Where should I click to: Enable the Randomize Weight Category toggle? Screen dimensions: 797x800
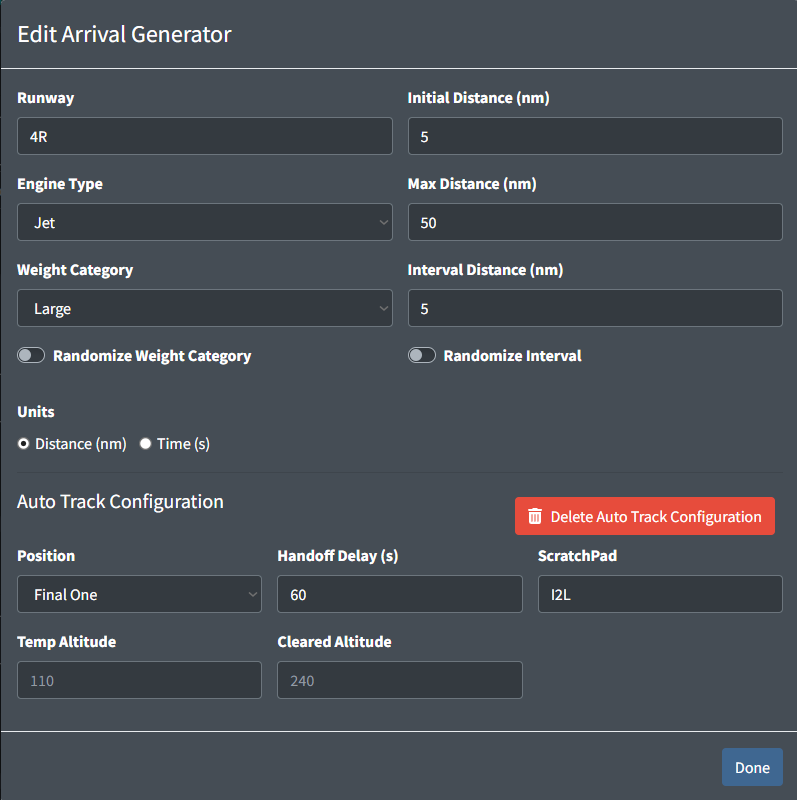31,355
